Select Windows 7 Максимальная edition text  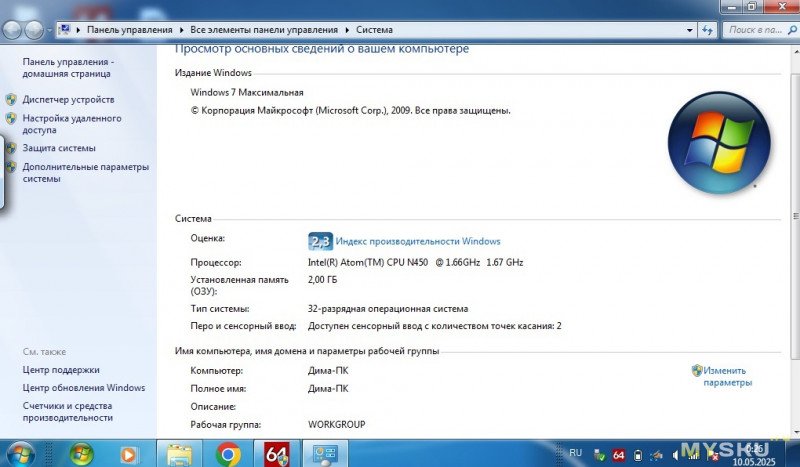[247, 92]
